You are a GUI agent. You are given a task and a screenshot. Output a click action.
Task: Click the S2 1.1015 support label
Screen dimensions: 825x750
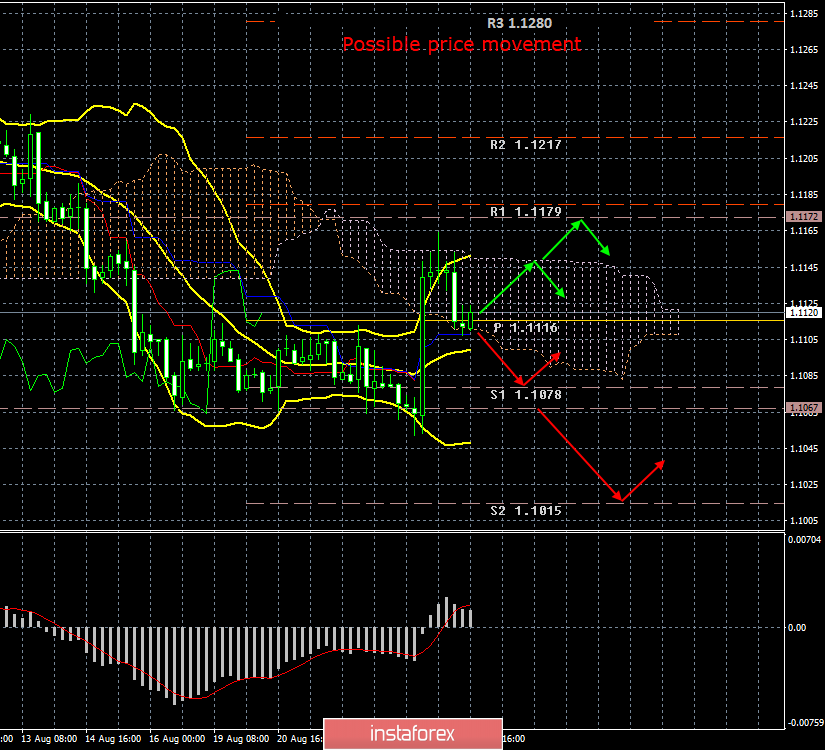click(525, 510)
